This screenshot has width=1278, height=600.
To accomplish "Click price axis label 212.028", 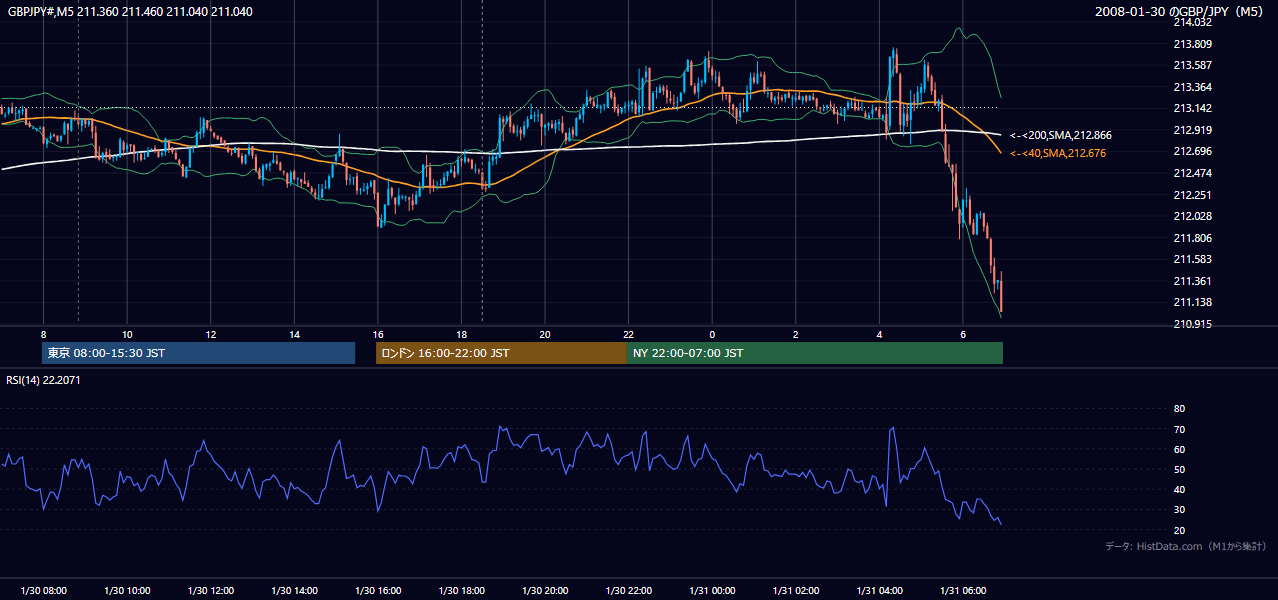I will [1193, 216].
